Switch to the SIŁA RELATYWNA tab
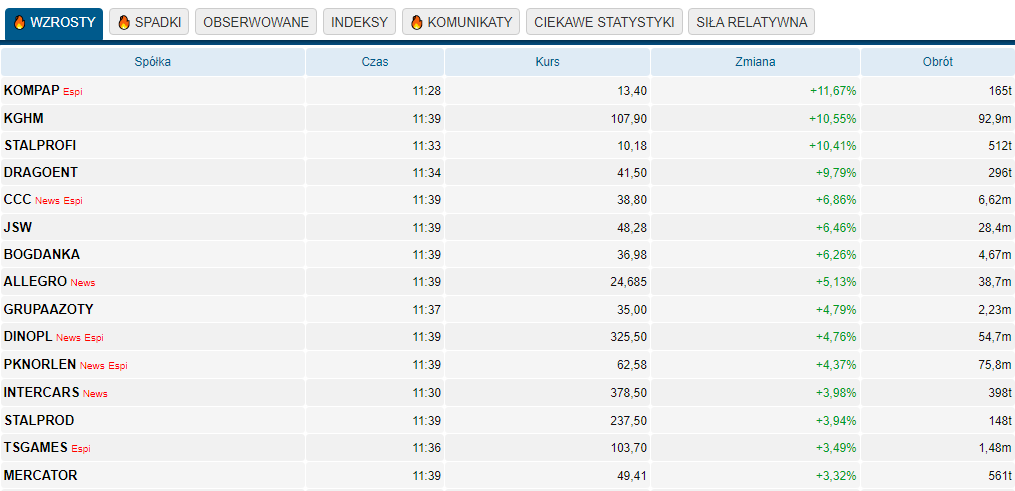Viewport: 1015px width, 491px height. 752,22
